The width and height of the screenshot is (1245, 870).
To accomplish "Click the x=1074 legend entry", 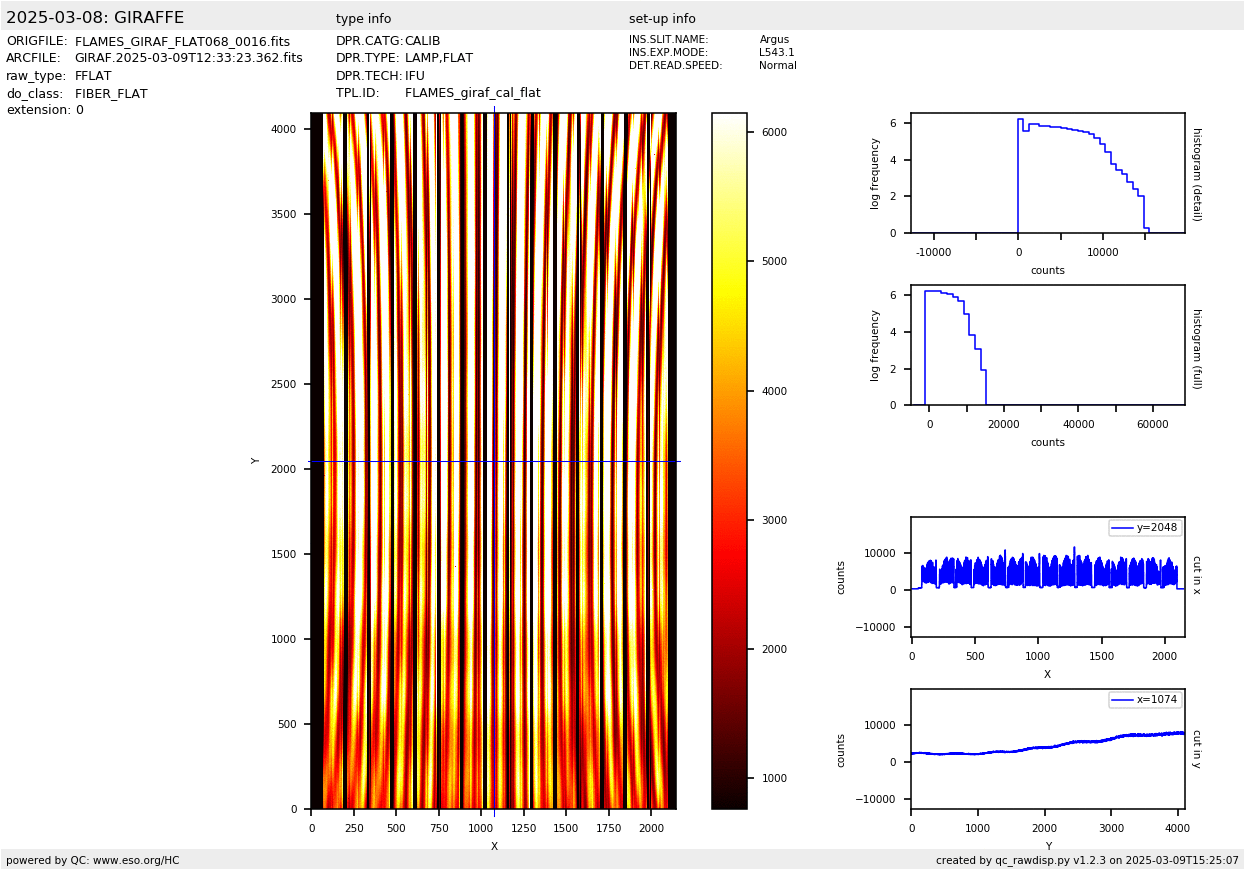I will (1145, 700).
